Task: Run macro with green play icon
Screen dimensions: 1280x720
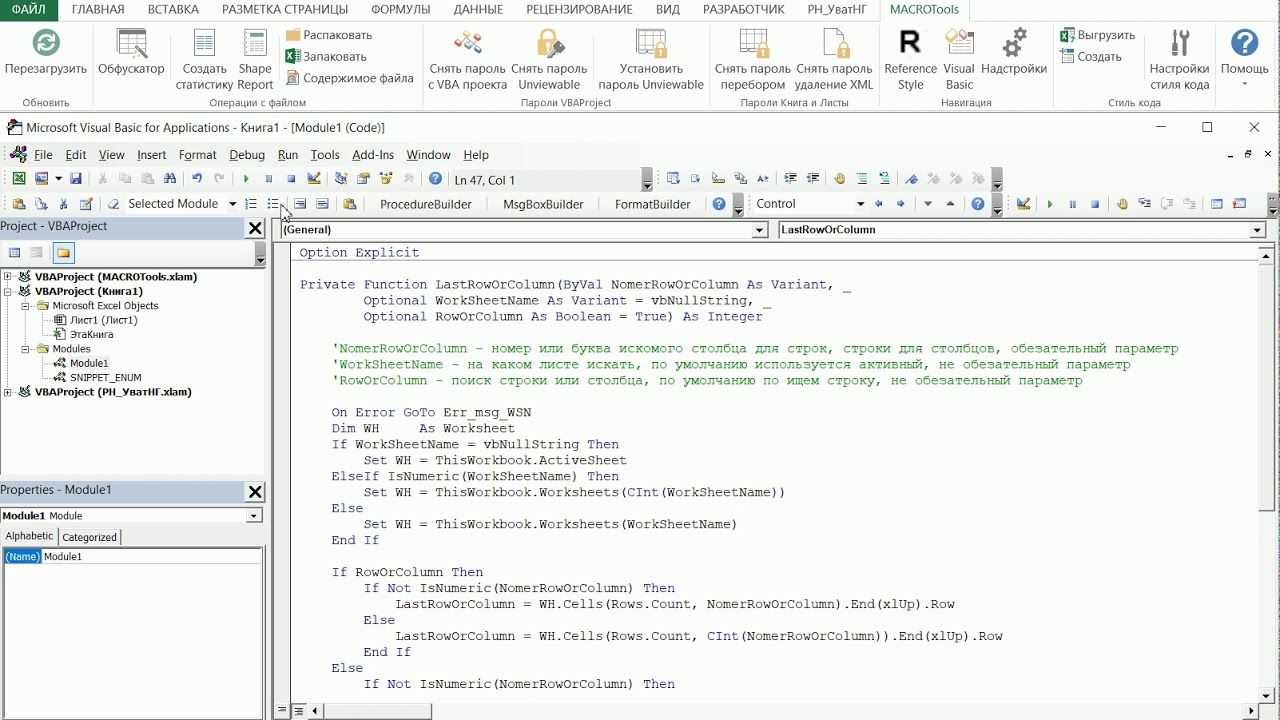Action: [x=246, y=179]
